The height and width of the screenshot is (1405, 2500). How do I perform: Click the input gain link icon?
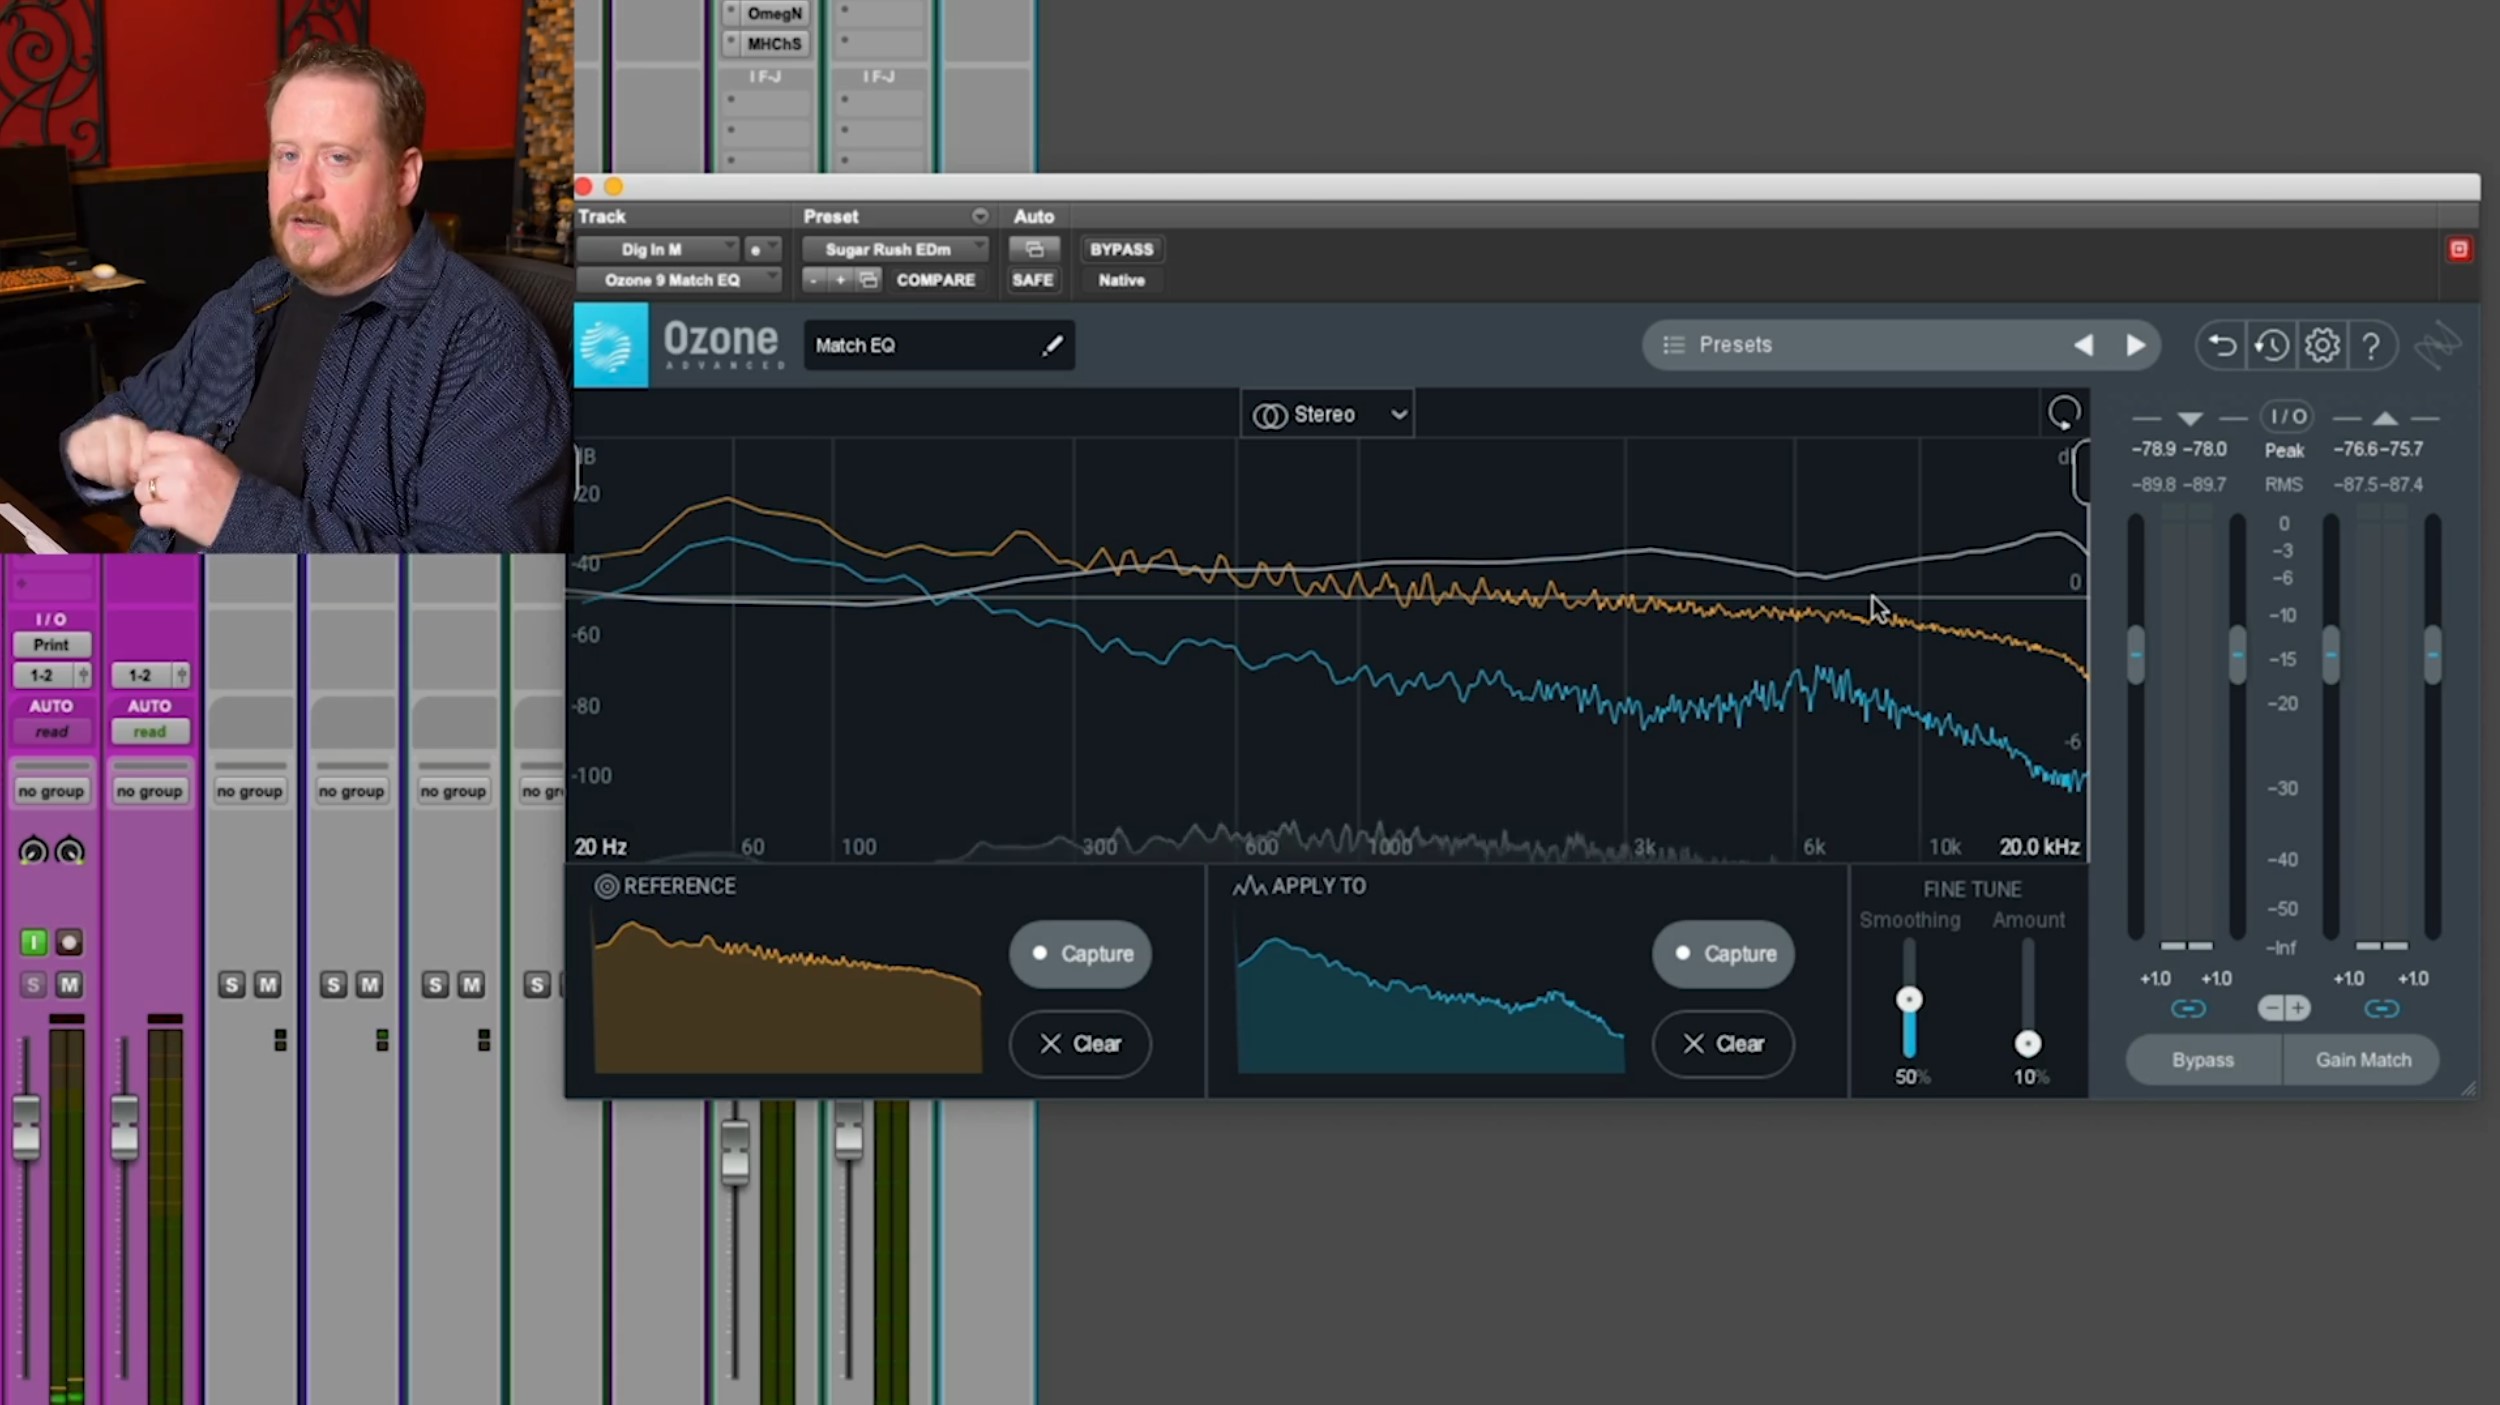[x=2188, y=1009]
